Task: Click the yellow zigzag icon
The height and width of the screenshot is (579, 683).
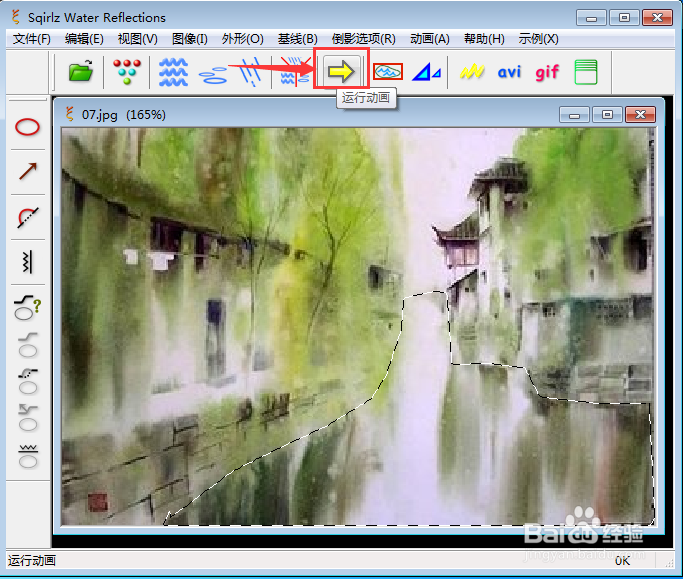Action: pyautogui.click(x=472, y=71)
